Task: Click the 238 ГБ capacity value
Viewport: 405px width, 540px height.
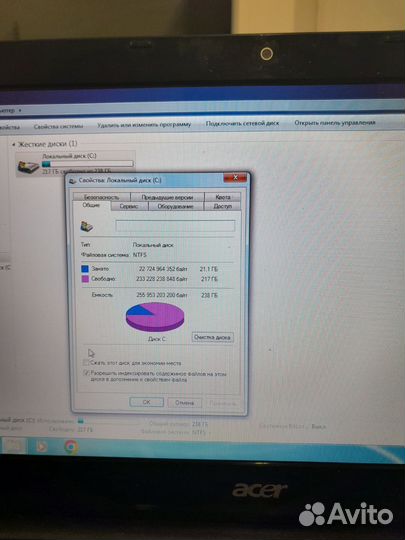Action: coord(209,295)
